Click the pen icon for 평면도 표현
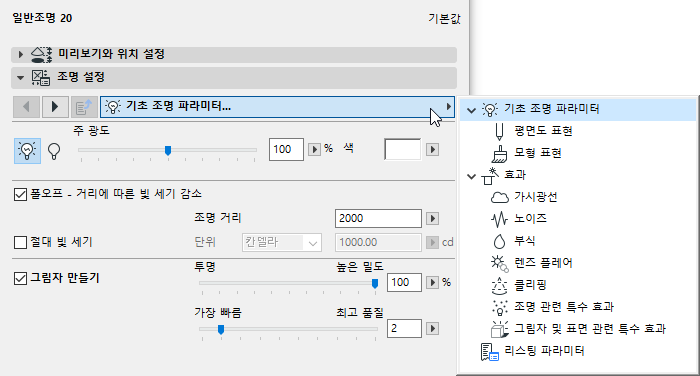This screenshot has height=376, width=700. click(x=499, y=131)
